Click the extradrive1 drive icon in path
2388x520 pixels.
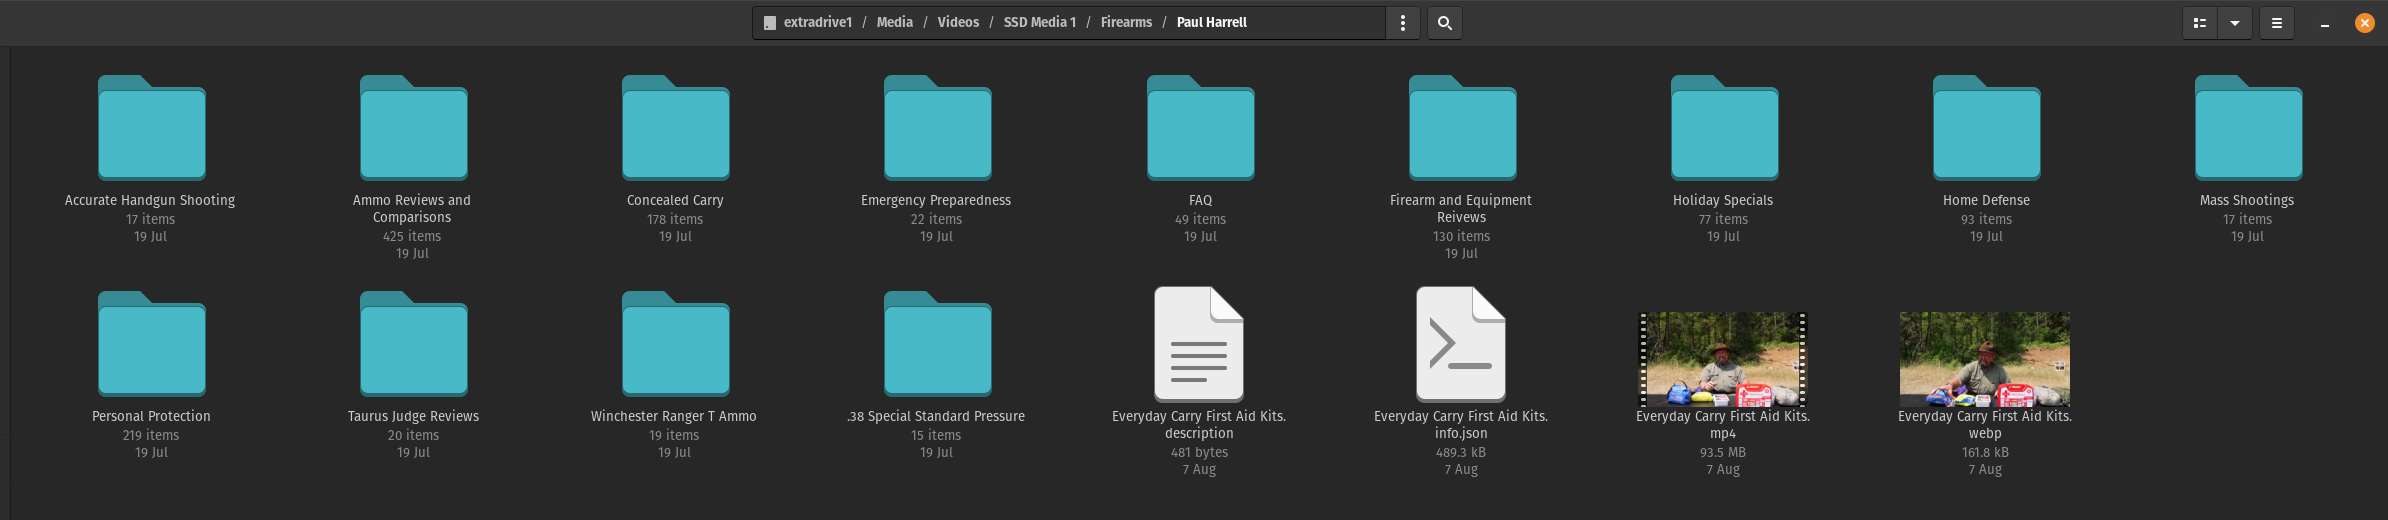pyautogui.click(x=769, y=23)
